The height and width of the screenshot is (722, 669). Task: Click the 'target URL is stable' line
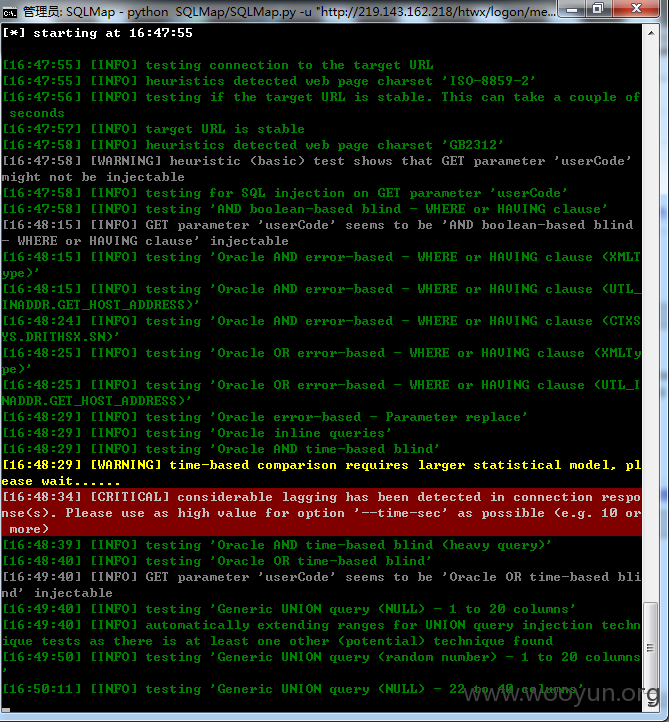[x=153, y=129]
